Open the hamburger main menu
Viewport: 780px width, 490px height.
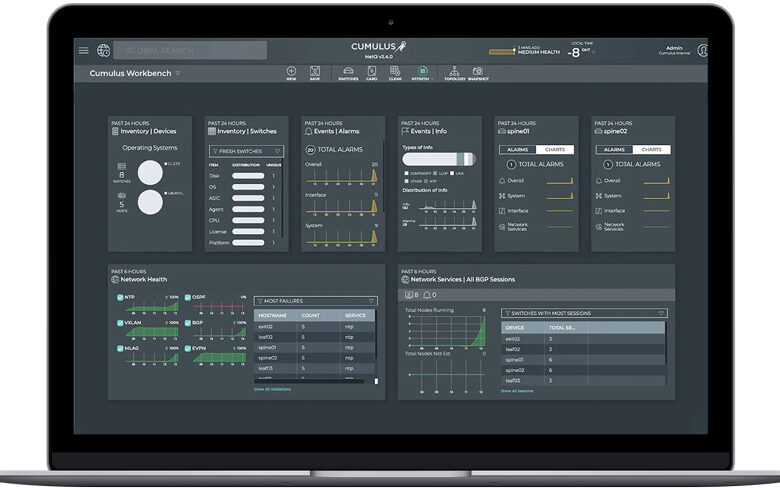pyautogui.click(x=84, y=50)
